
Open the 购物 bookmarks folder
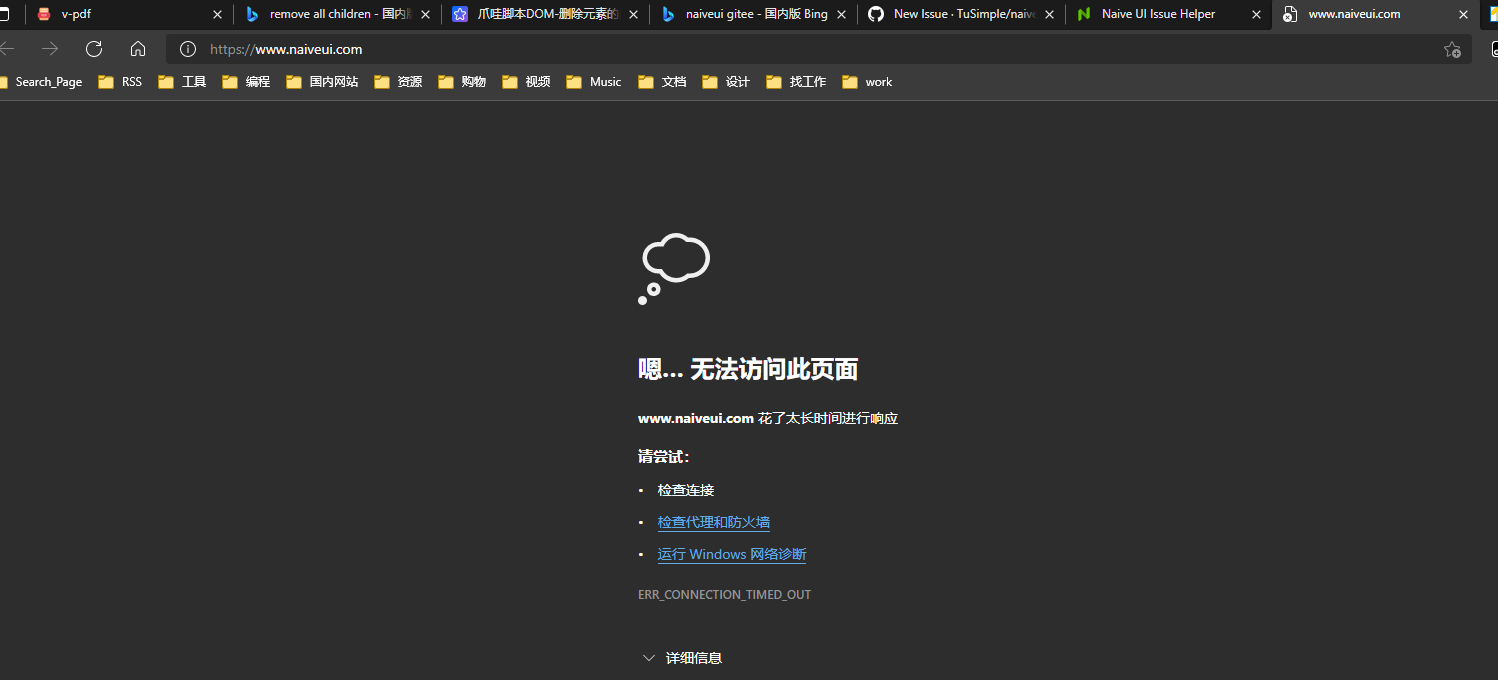(x=475, y=81)
